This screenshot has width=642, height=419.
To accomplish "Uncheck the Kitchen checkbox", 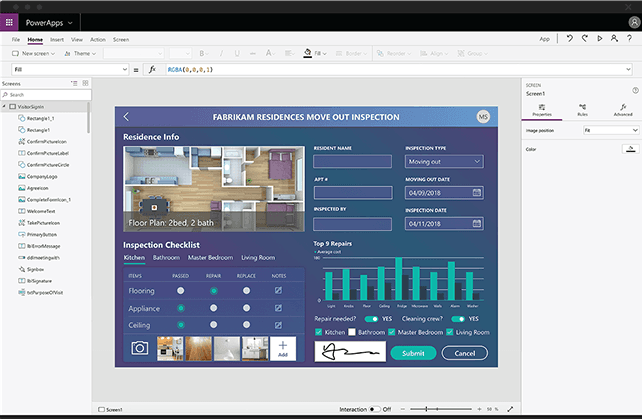I will coord(319,332).
